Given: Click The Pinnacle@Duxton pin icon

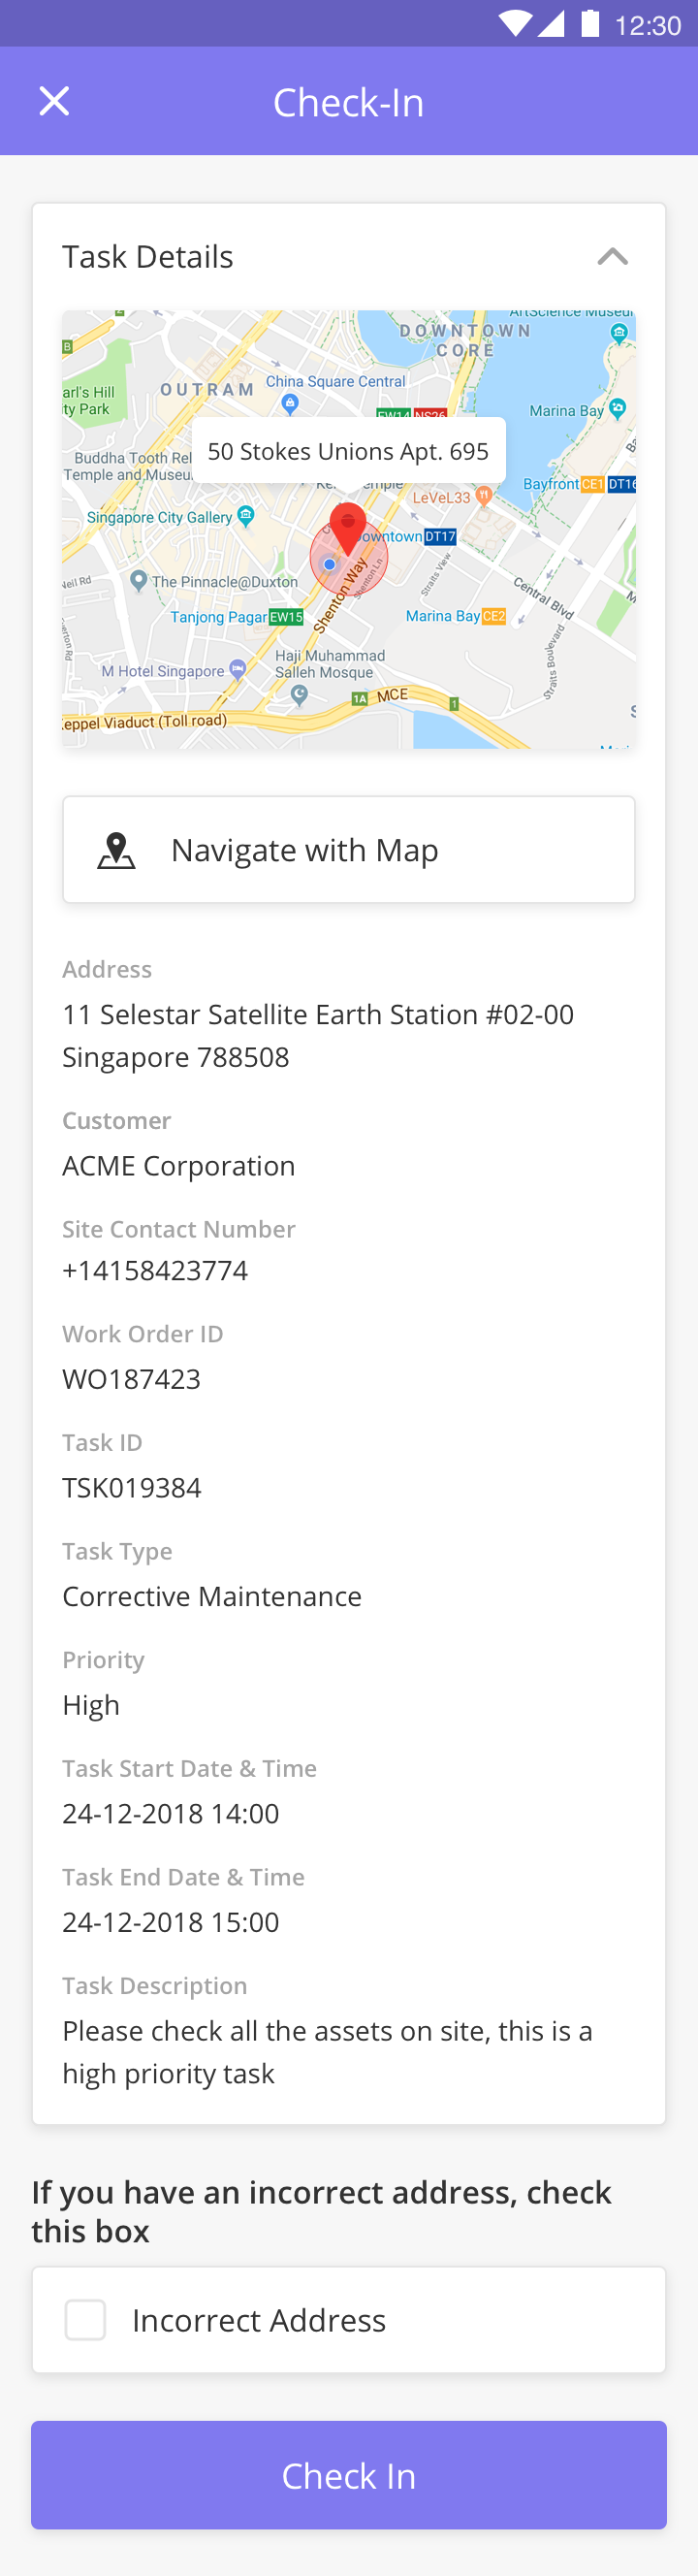Looking at the screenshot, I should click(139, 580).
